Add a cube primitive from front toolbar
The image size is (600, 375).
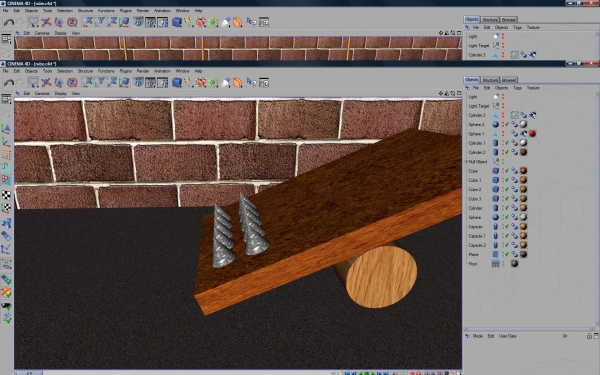(x=177, y=82)
